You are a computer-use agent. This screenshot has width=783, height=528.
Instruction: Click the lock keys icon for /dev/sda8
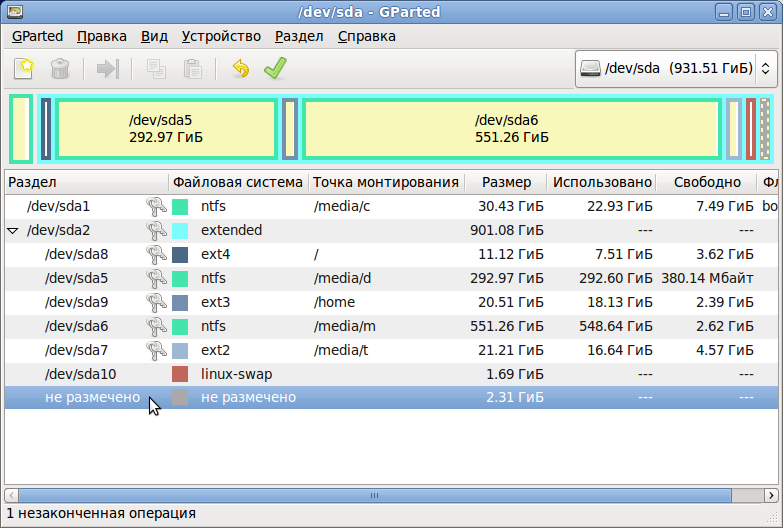[x=156, y=254]
